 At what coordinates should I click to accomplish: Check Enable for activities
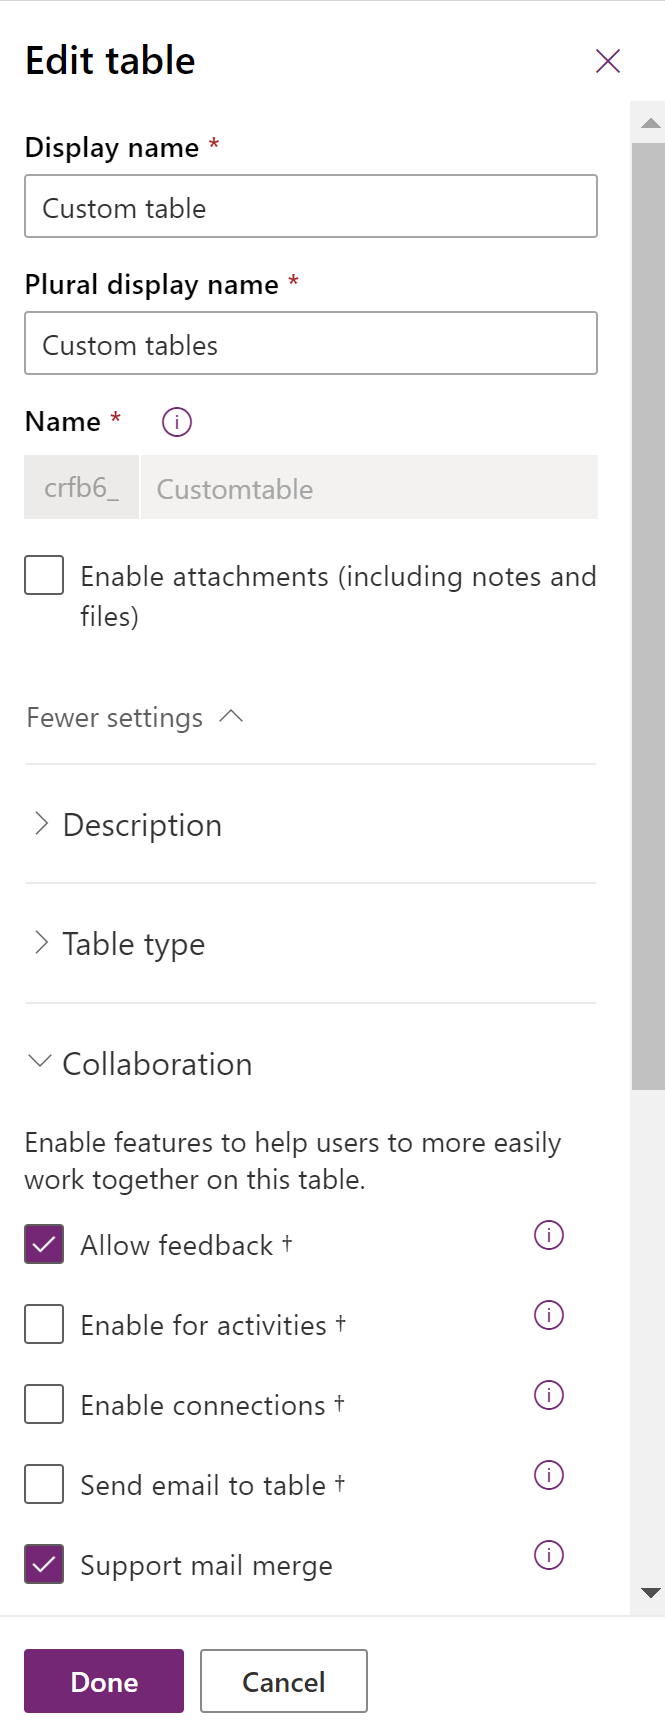pos(43,1324)
